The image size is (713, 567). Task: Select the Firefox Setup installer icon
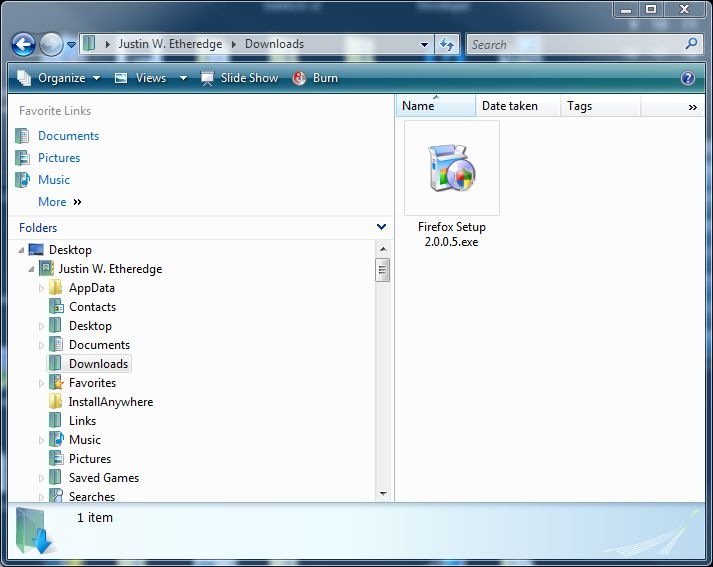(x=452, y=168)
